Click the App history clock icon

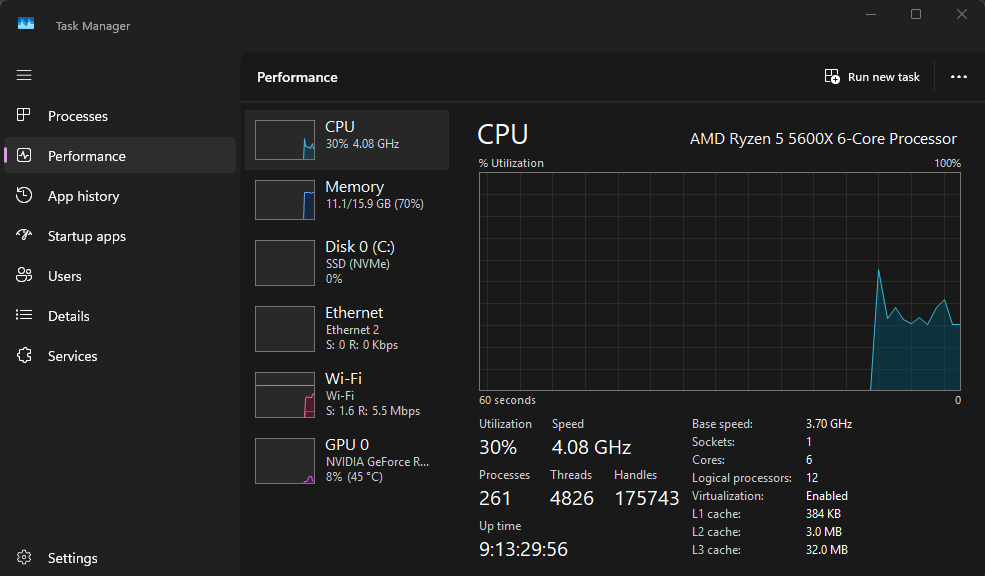(24, 195)
